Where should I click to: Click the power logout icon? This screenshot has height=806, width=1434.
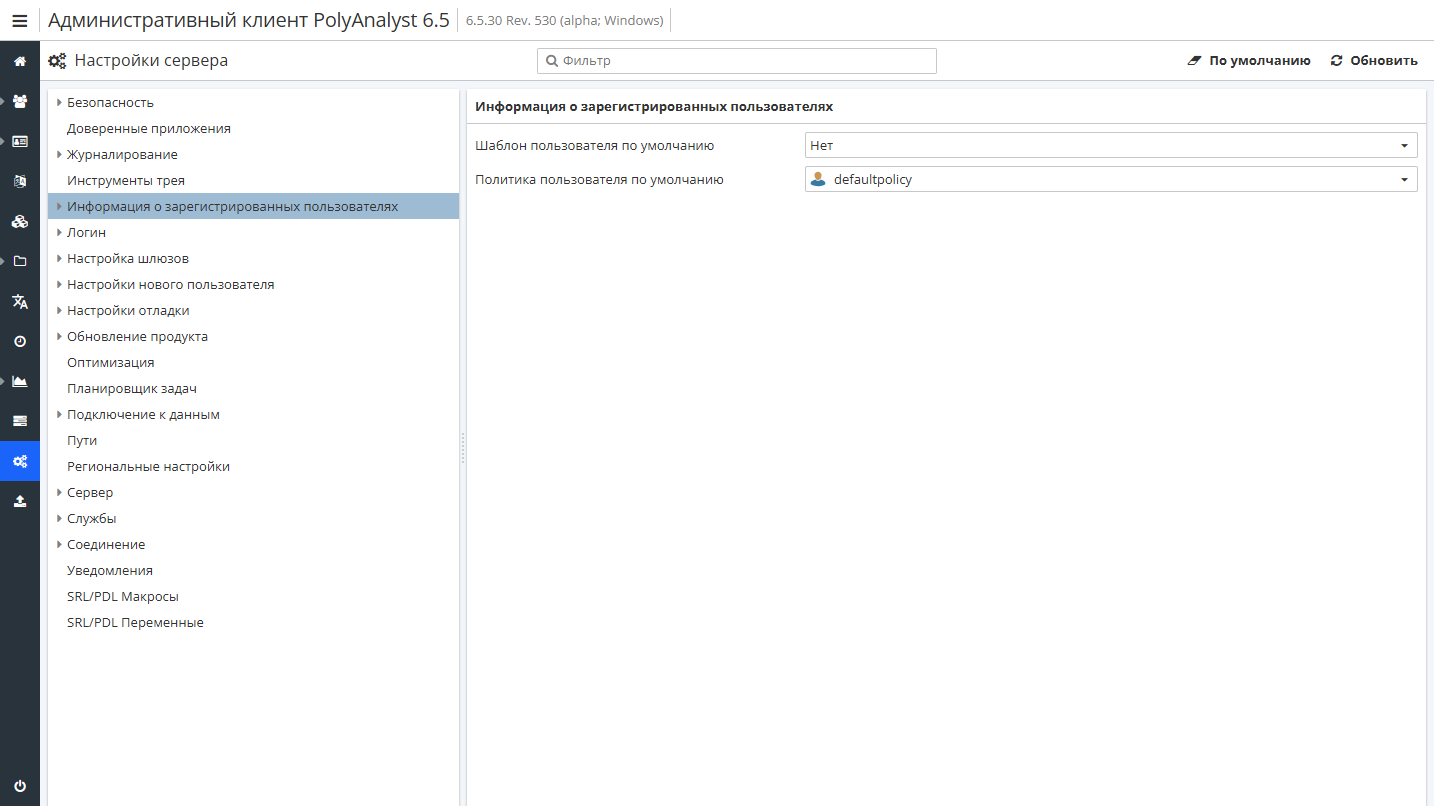pos(20,786)
